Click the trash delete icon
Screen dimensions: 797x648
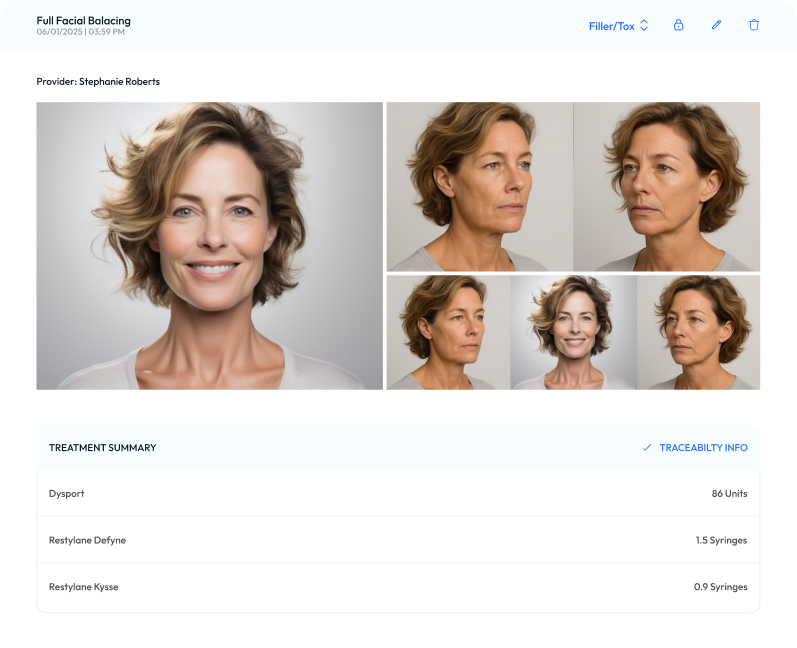pyautogui.click(x=754, y=25)
